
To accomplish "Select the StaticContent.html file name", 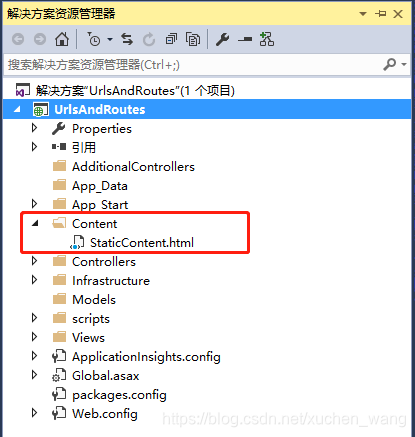I will 142,242.
